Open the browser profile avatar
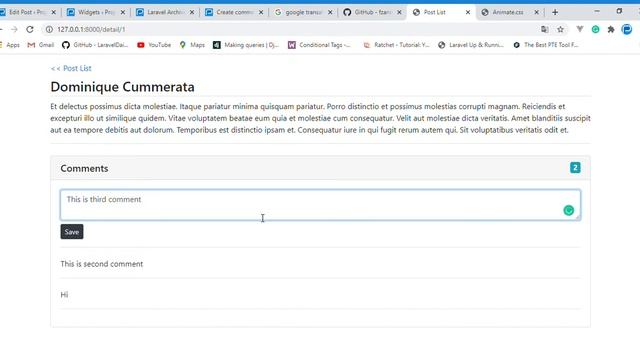Screen dimensions: 640x360 pyautogui.click(x=627, y=29)
